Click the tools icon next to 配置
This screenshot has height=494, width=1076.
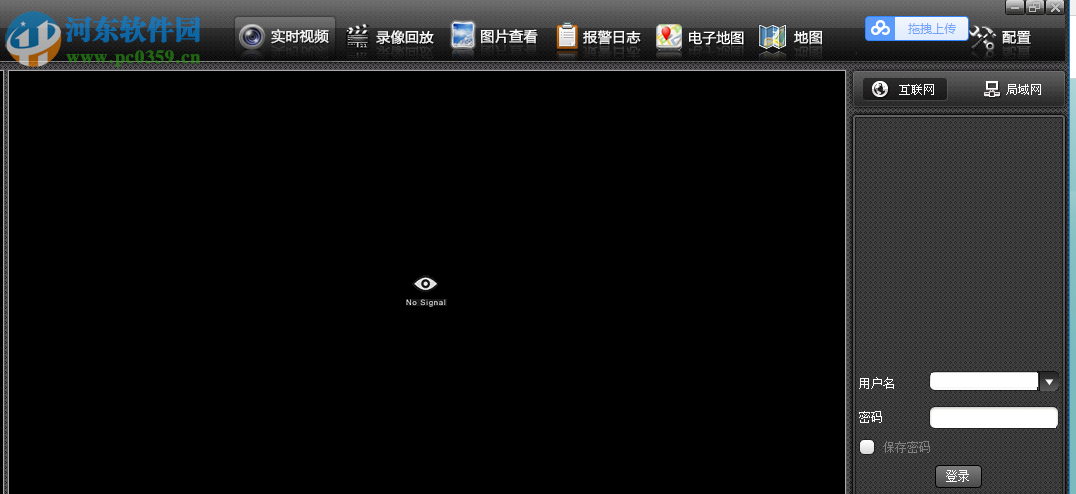coord(983,38)
